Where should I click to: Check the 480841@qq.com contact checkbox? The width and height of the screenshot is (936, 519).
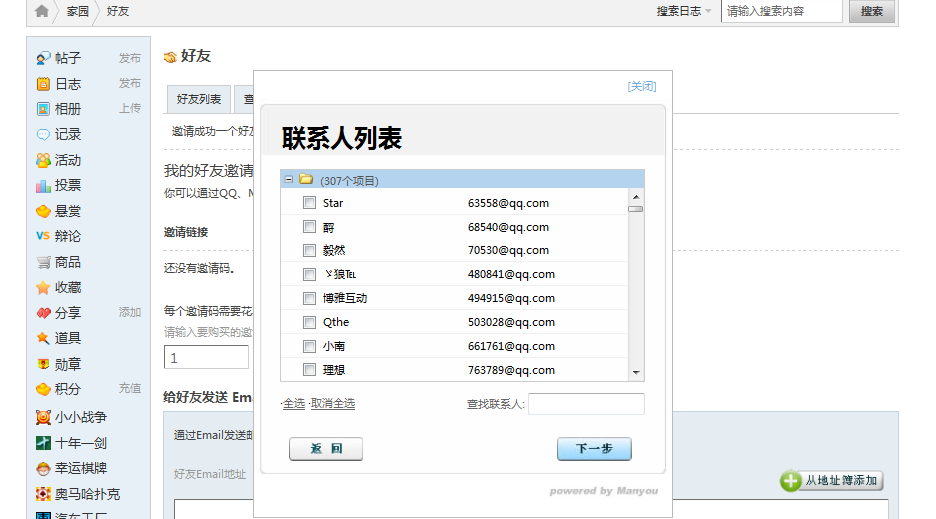309,274
